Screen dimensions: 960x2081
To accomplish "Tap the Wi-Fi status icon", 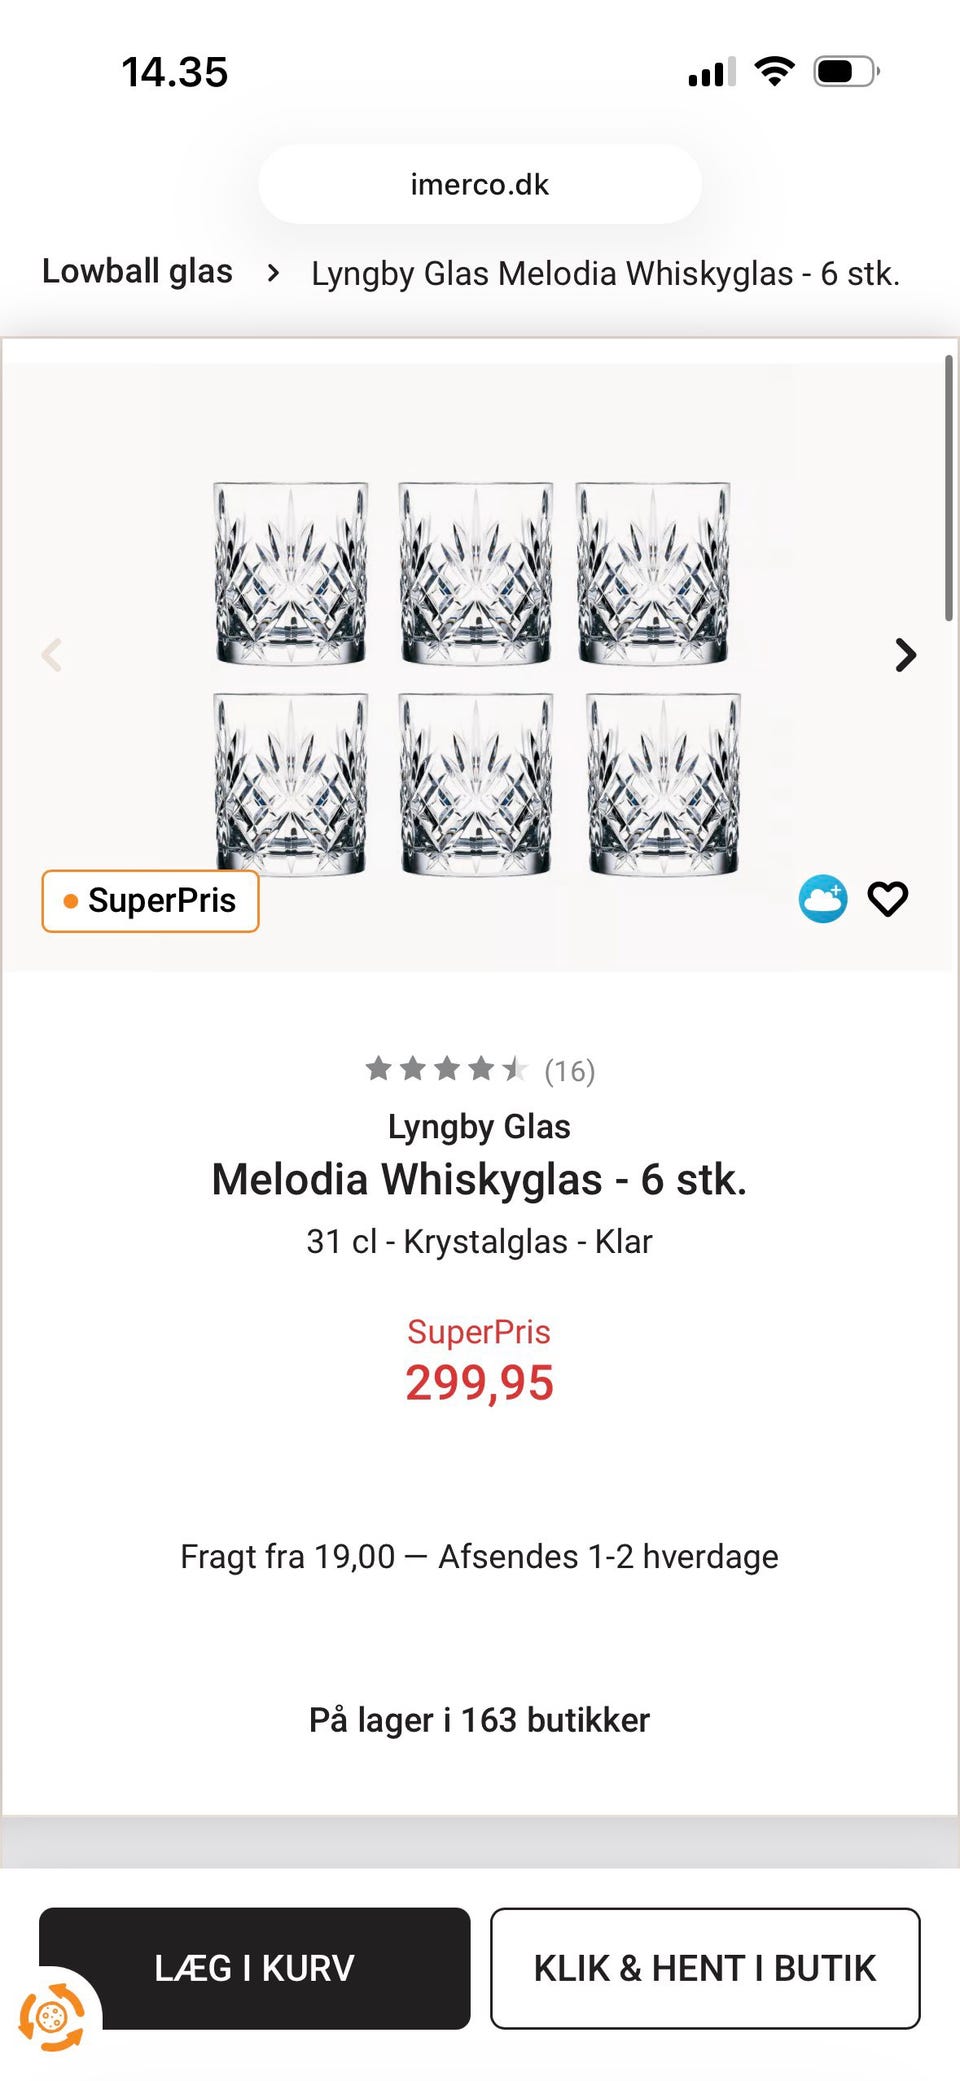I will 774,72.
